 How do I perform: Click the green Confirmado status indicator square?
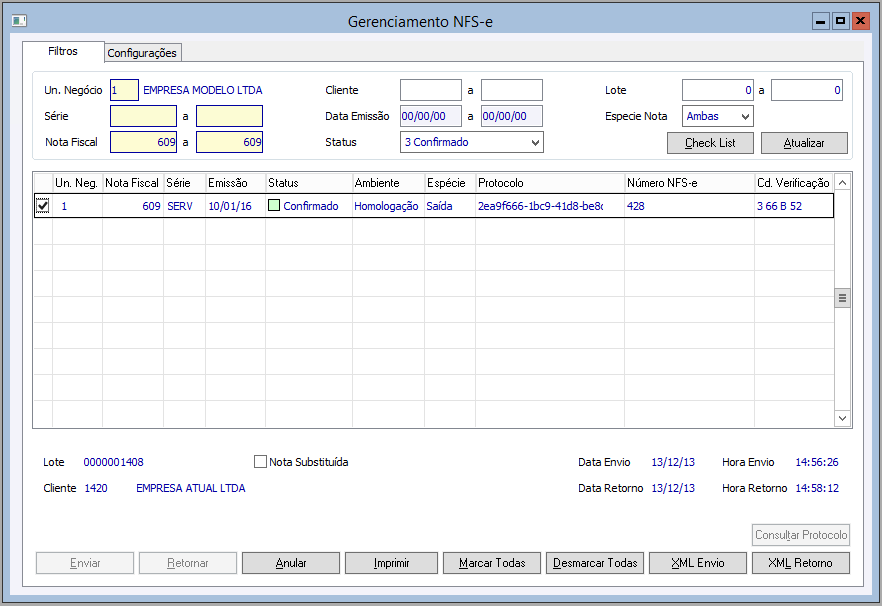point(274,206)
